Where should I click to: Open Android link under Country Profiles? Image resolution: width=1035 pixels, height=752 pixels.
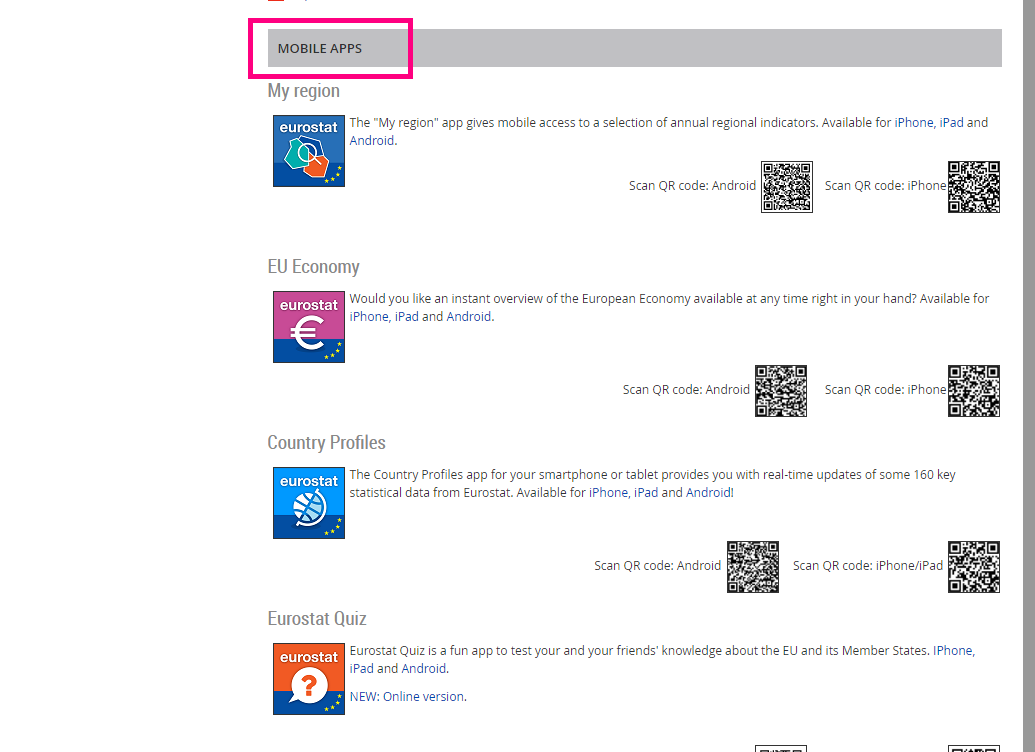pos(708,493)
